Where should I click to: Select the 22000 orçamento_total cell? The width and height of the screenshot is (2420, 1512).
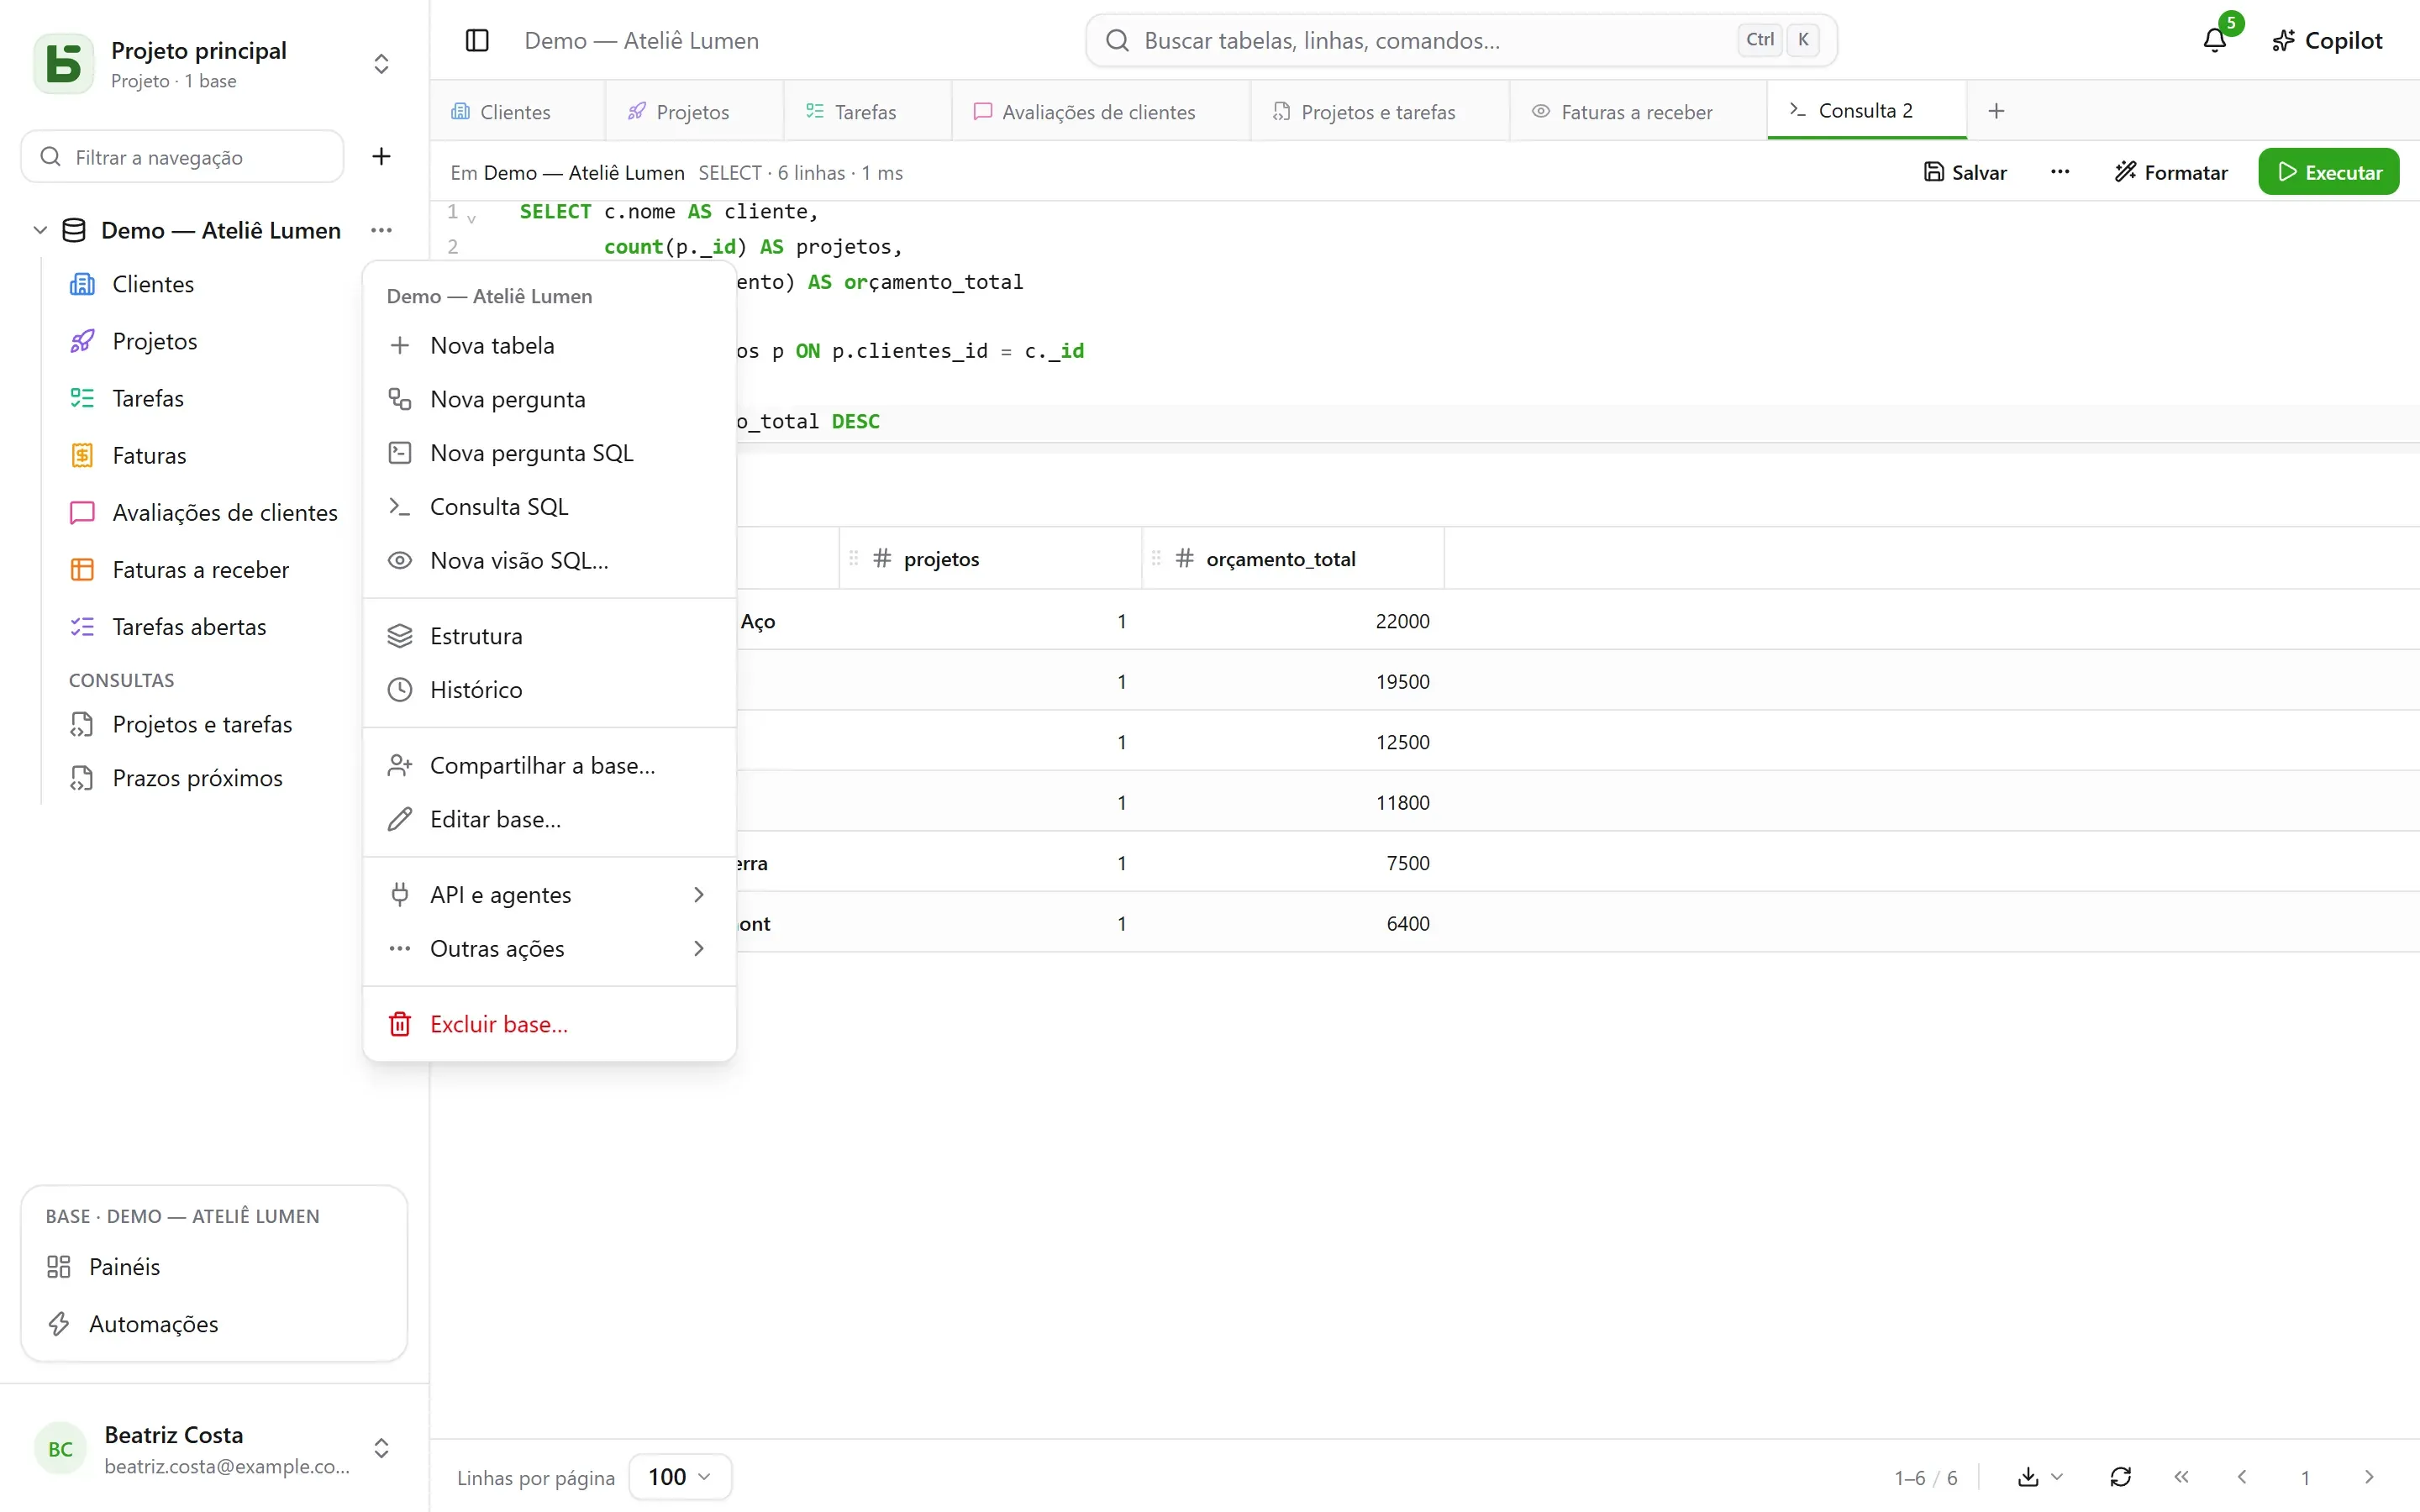pos(1292,620)
